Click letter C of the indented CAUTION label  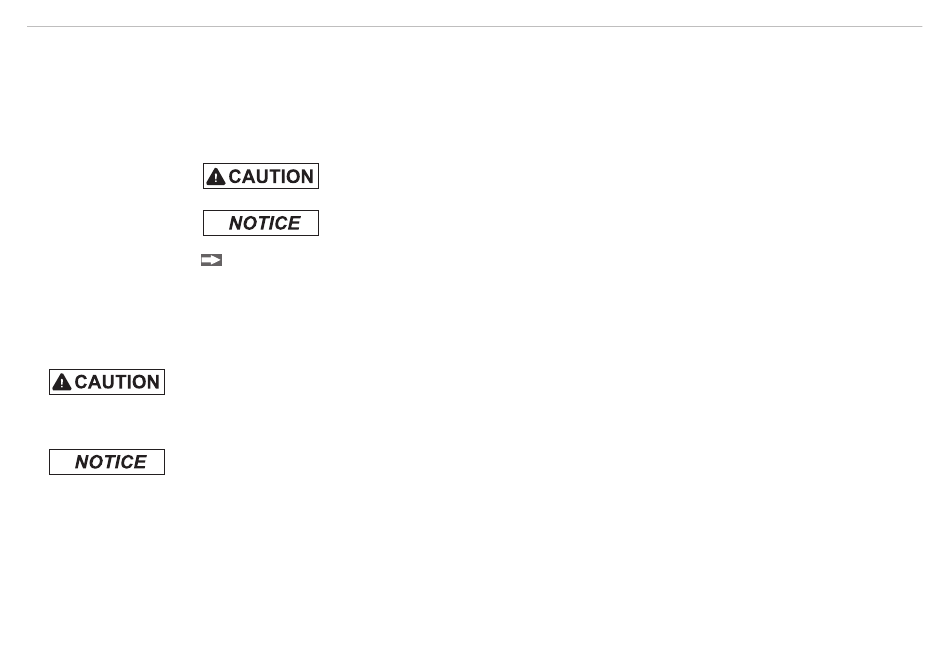(x=235, y=176)
